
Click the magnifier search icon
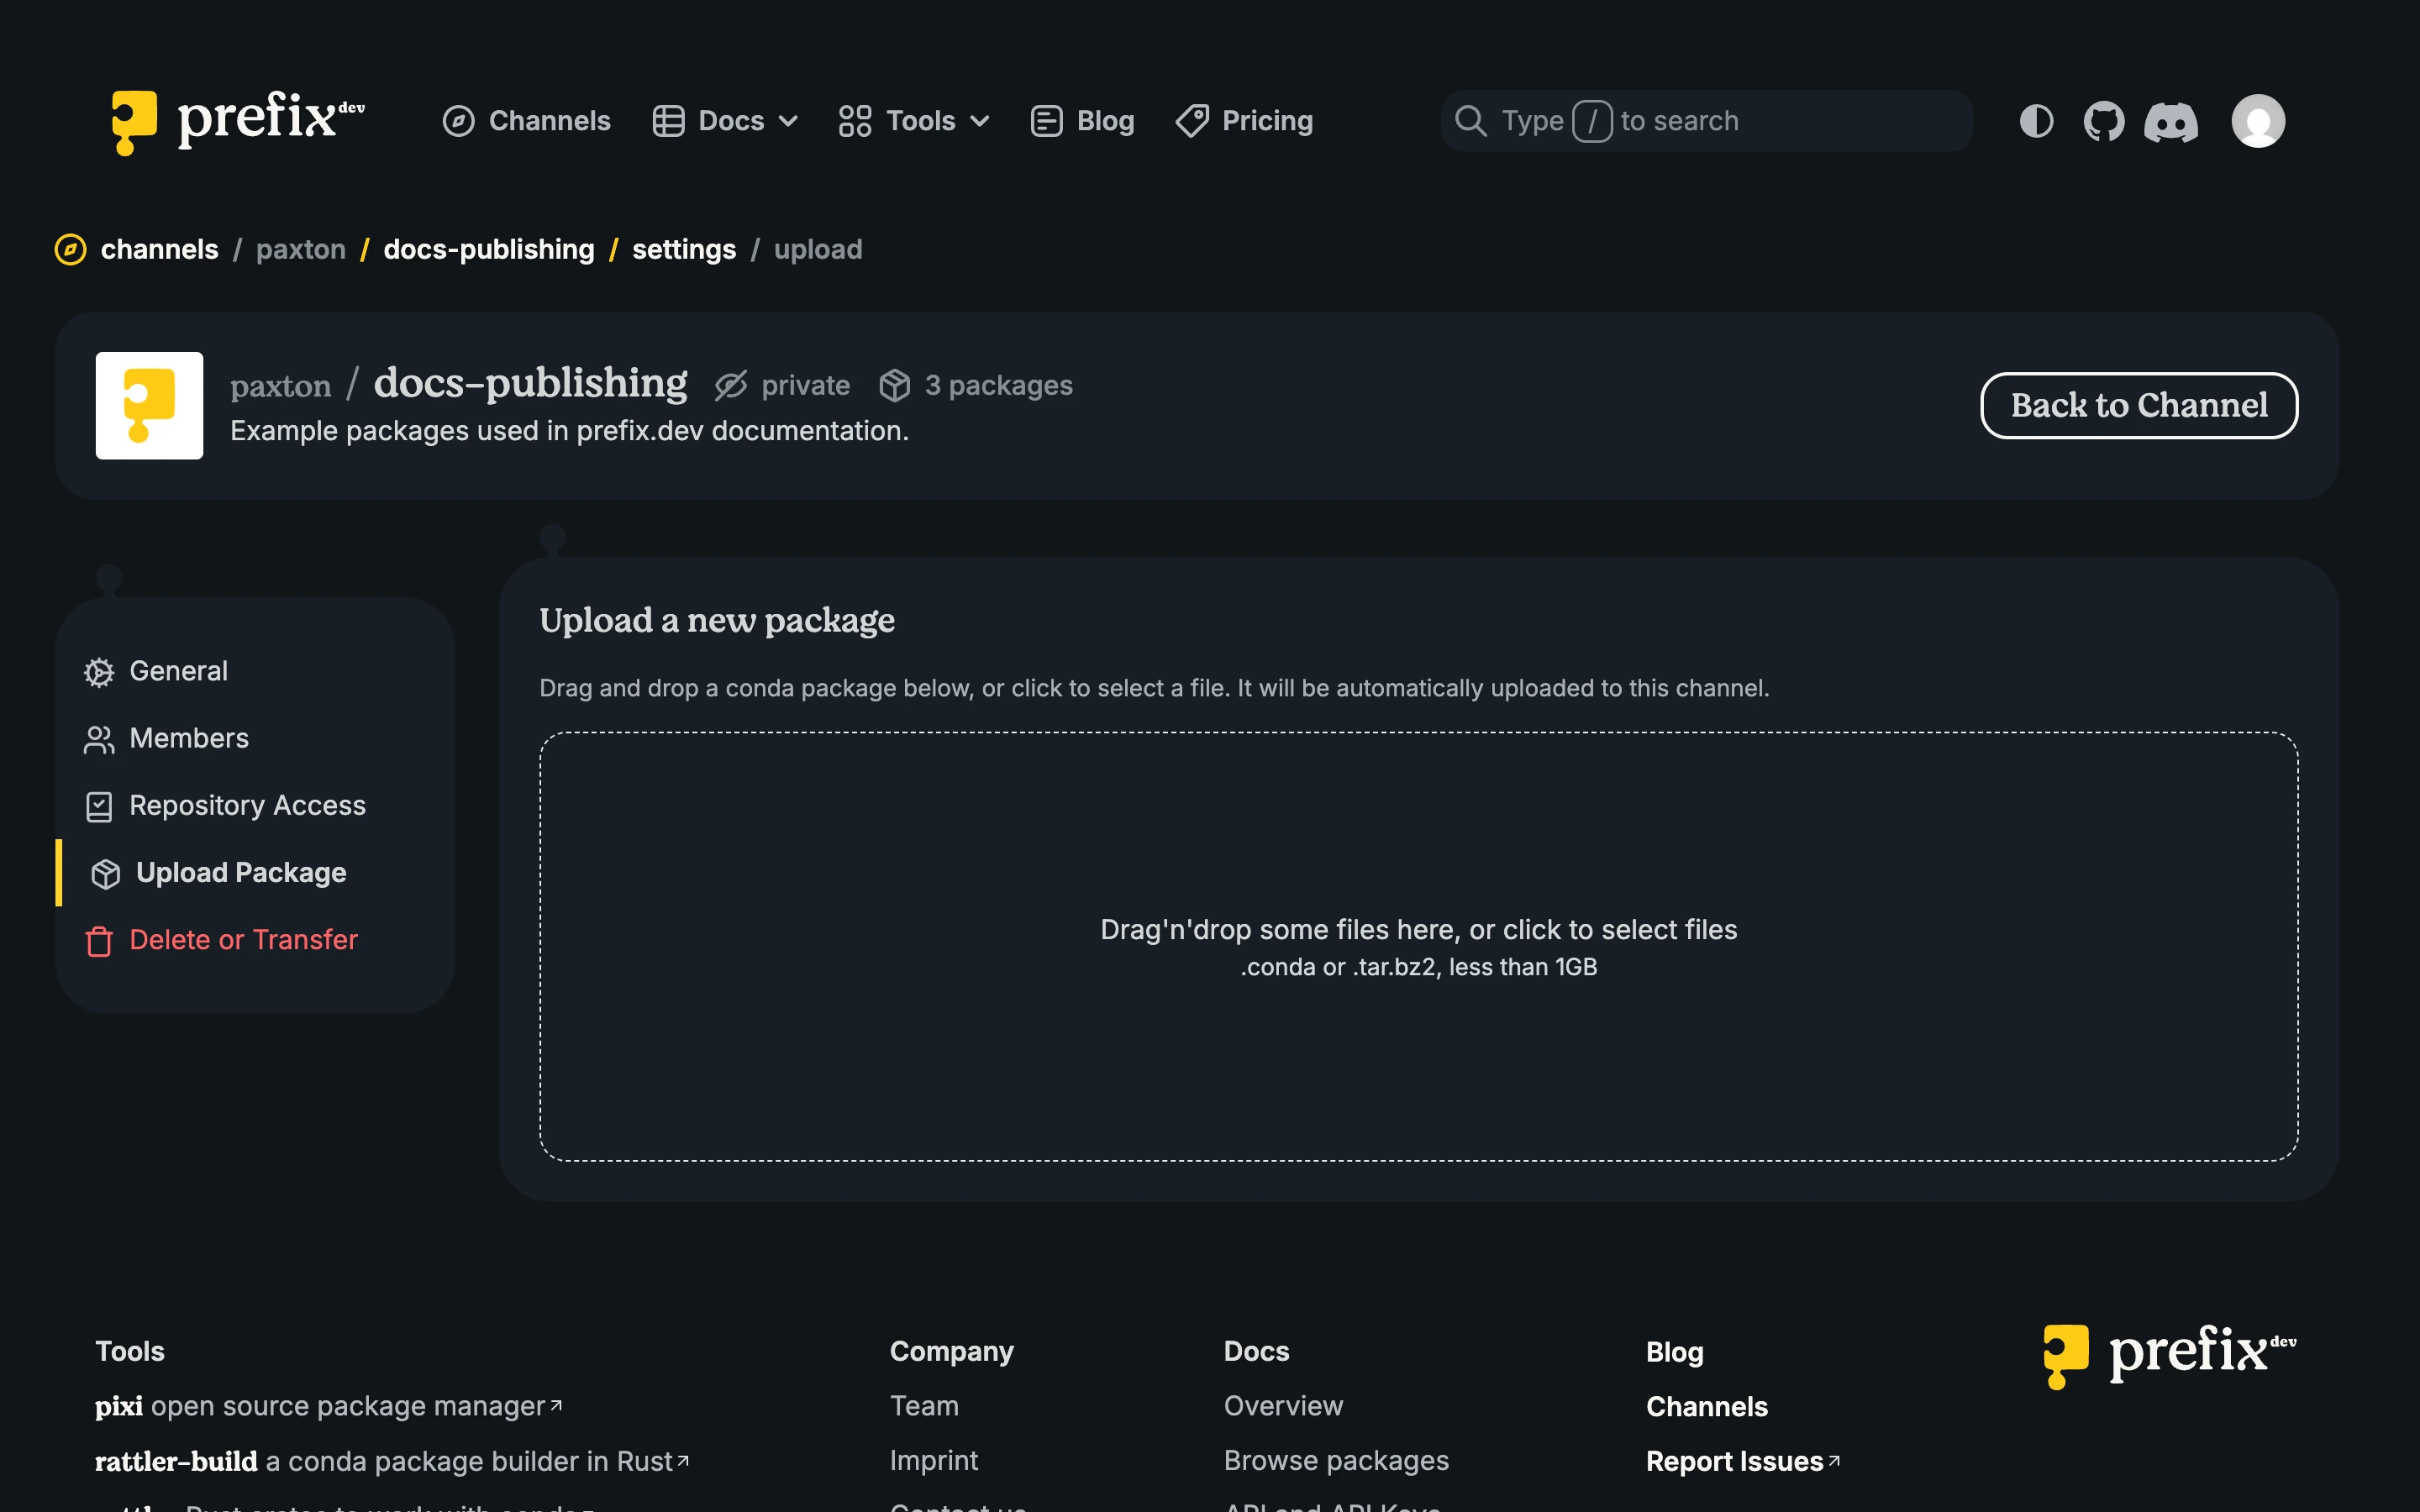1470,121
